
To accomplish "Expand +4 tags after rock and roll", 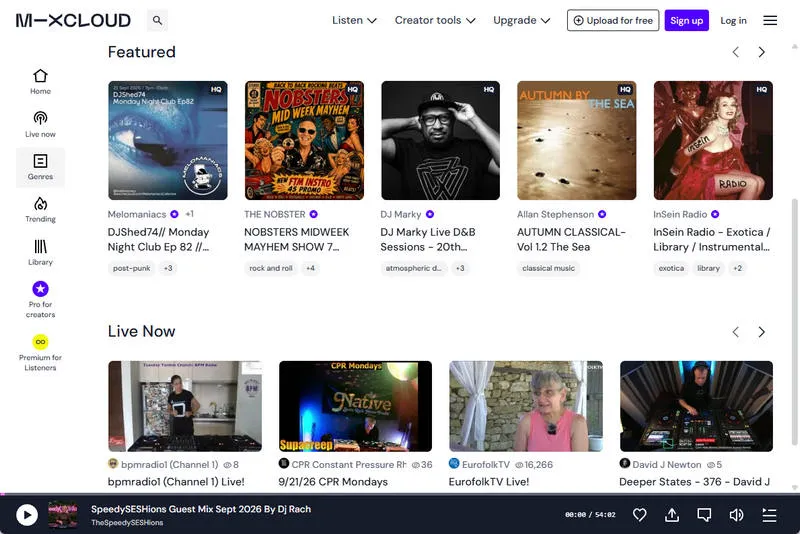I will click(310, 268).
